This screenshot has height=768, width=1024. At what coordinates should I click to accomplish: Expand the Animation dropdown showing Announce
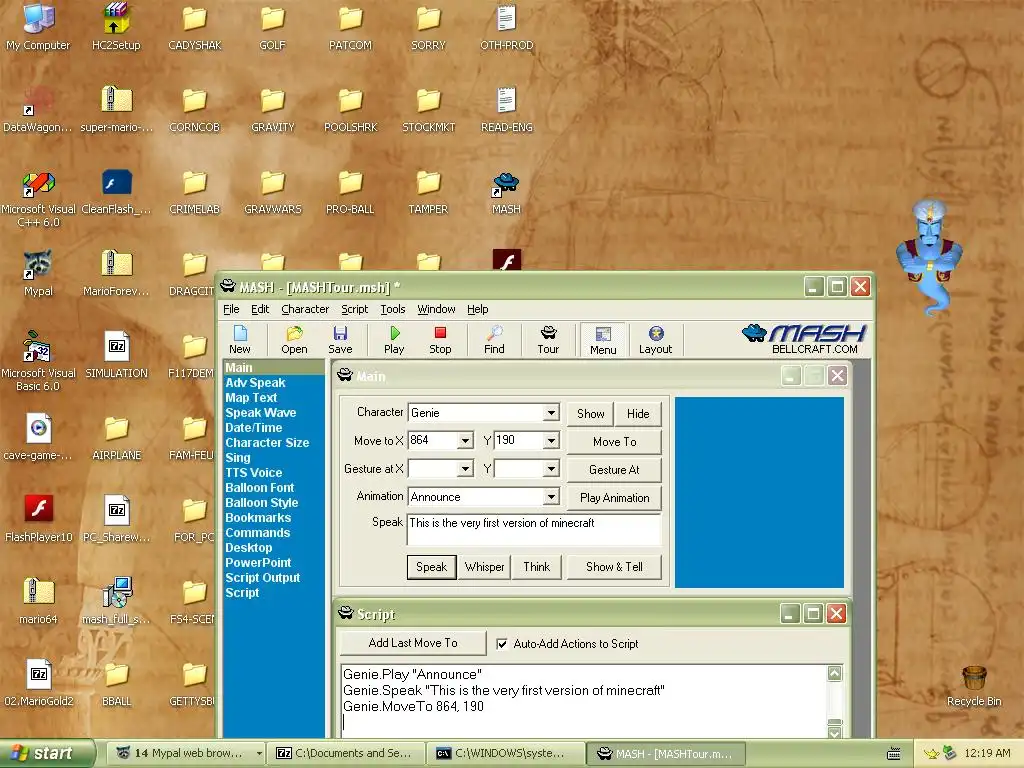click(551, 497)
